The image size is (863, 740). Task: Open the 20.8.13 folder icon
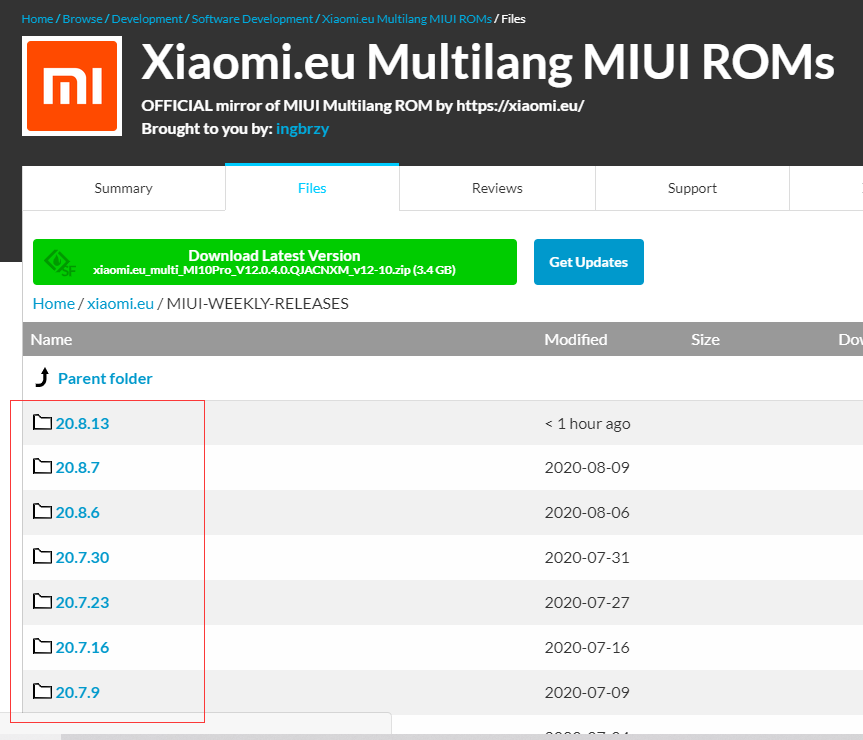(x=42, y=423)
